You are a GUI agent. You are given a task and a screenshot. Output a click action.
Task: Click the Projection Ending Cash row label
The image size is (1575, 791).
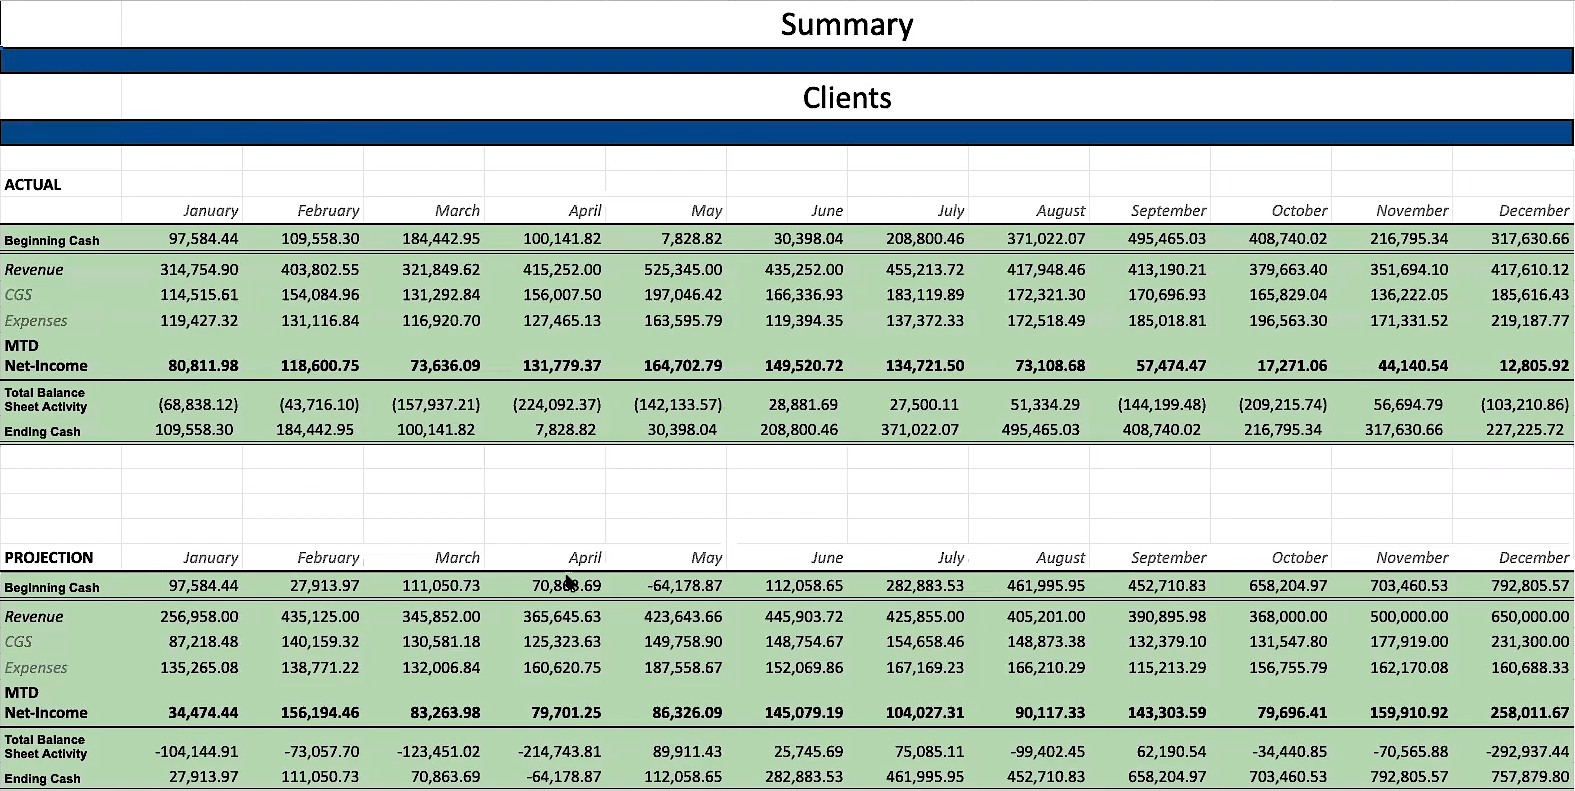coord(42,779)
